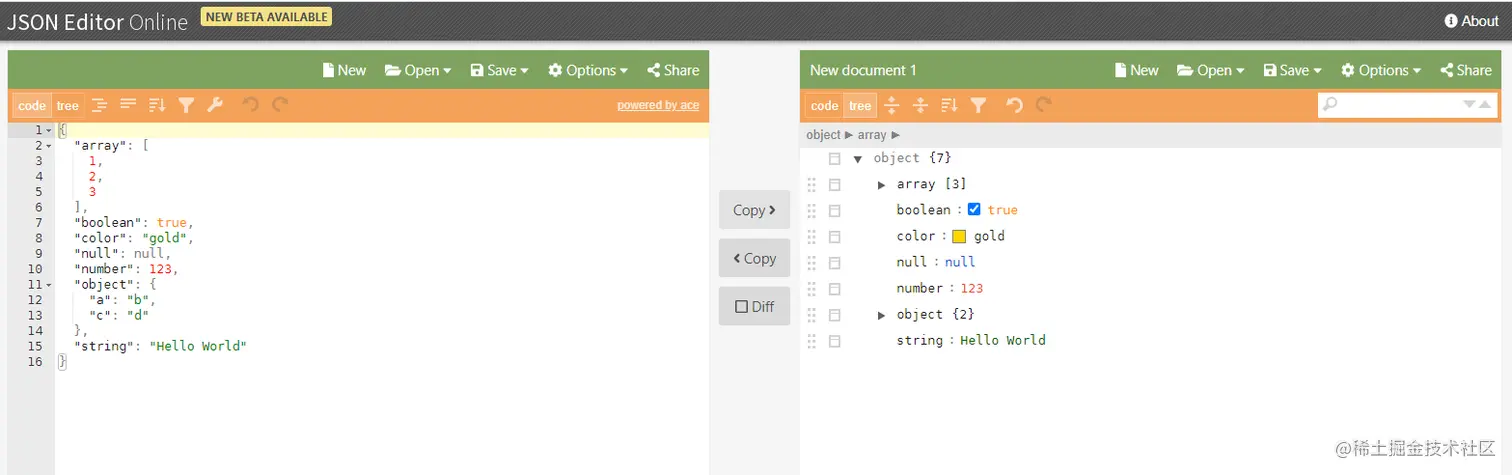Viewport: 1512px width, 475px height.
Task: Share the left panel document
Action: pos(673,70)
